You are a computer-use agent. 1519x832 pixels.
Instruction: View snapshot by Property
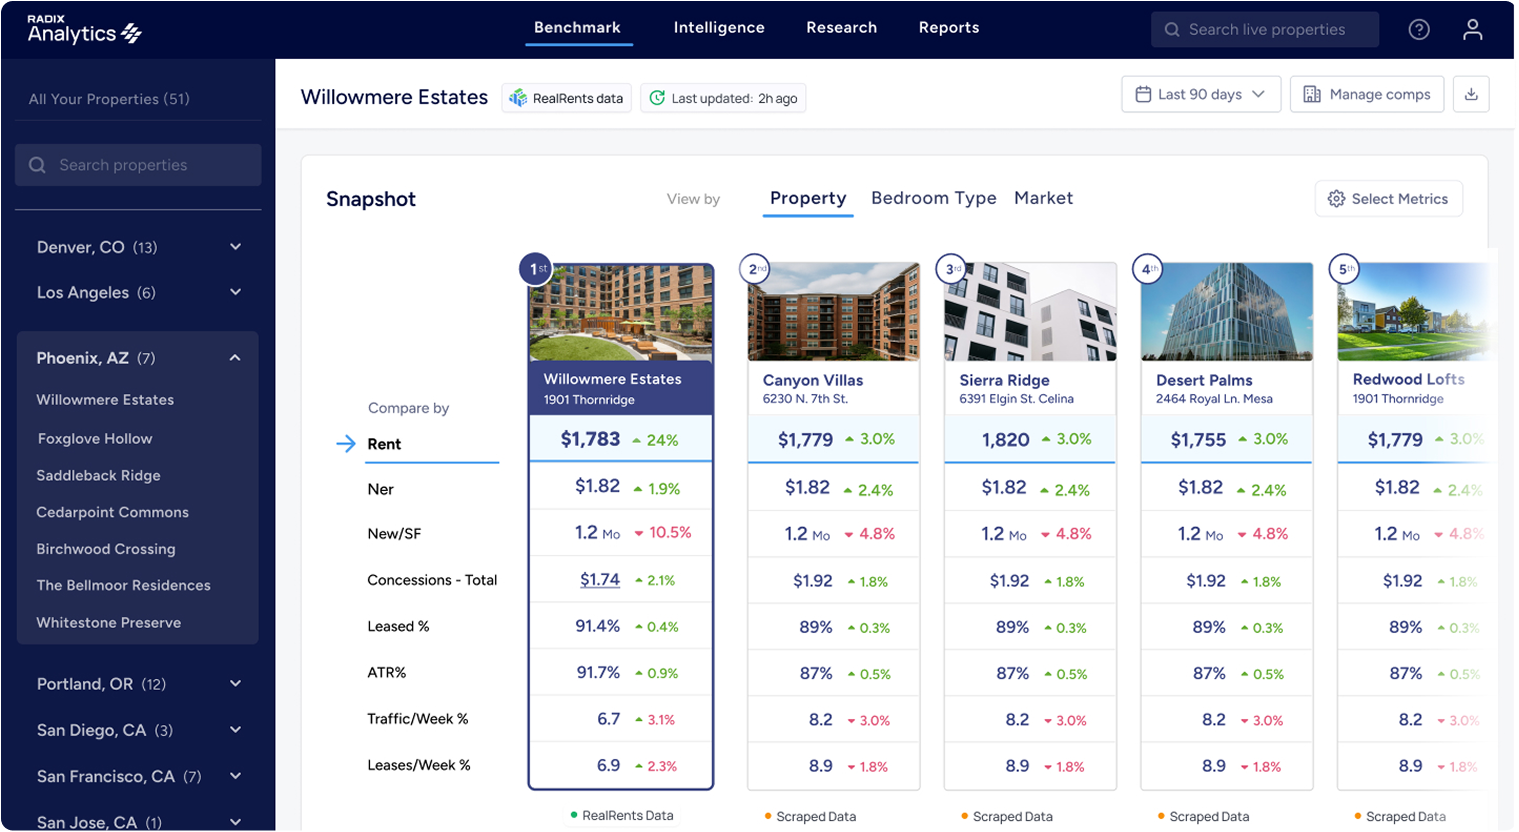tap(808, 198)
